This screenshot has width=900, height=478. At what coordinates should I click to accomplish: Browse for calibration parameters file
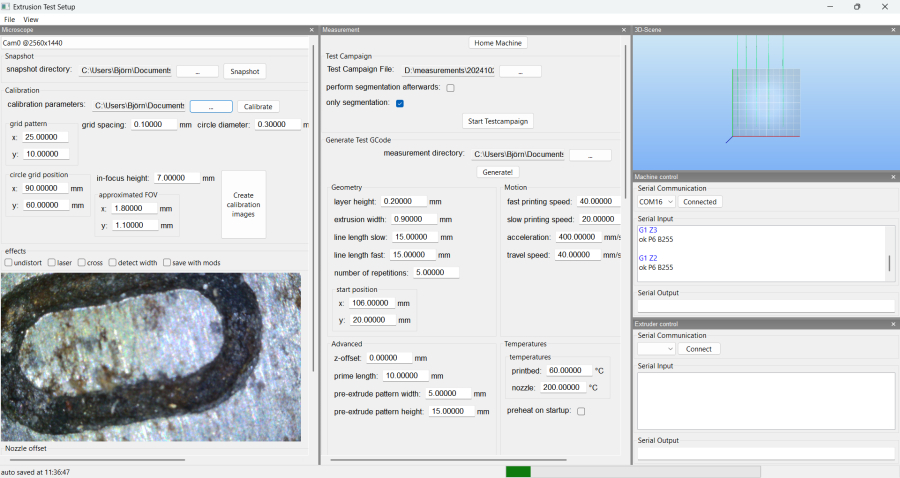[x=211, y=106]
